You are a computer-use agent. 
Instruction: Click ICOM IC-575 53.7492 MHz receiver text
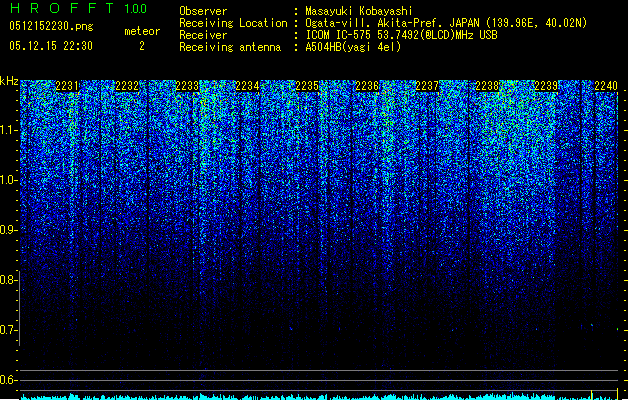pos(402,35)
